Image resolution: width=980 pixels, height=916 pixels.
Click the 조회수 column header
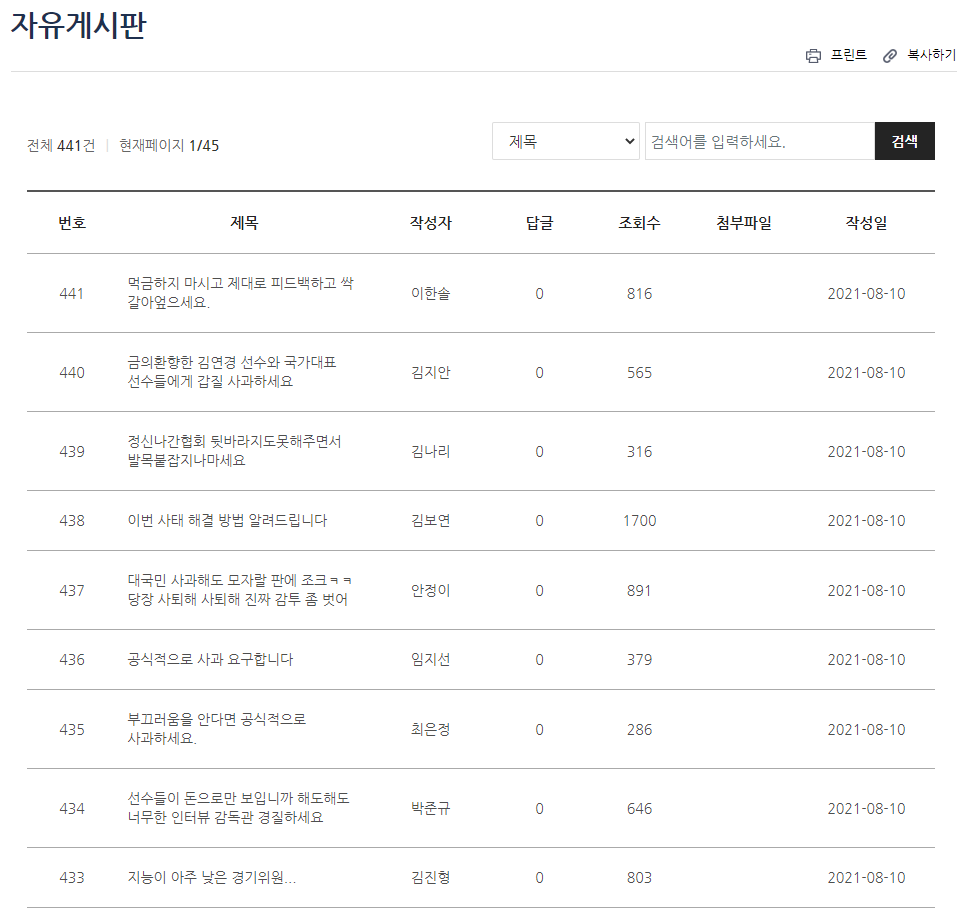point(639,222)
